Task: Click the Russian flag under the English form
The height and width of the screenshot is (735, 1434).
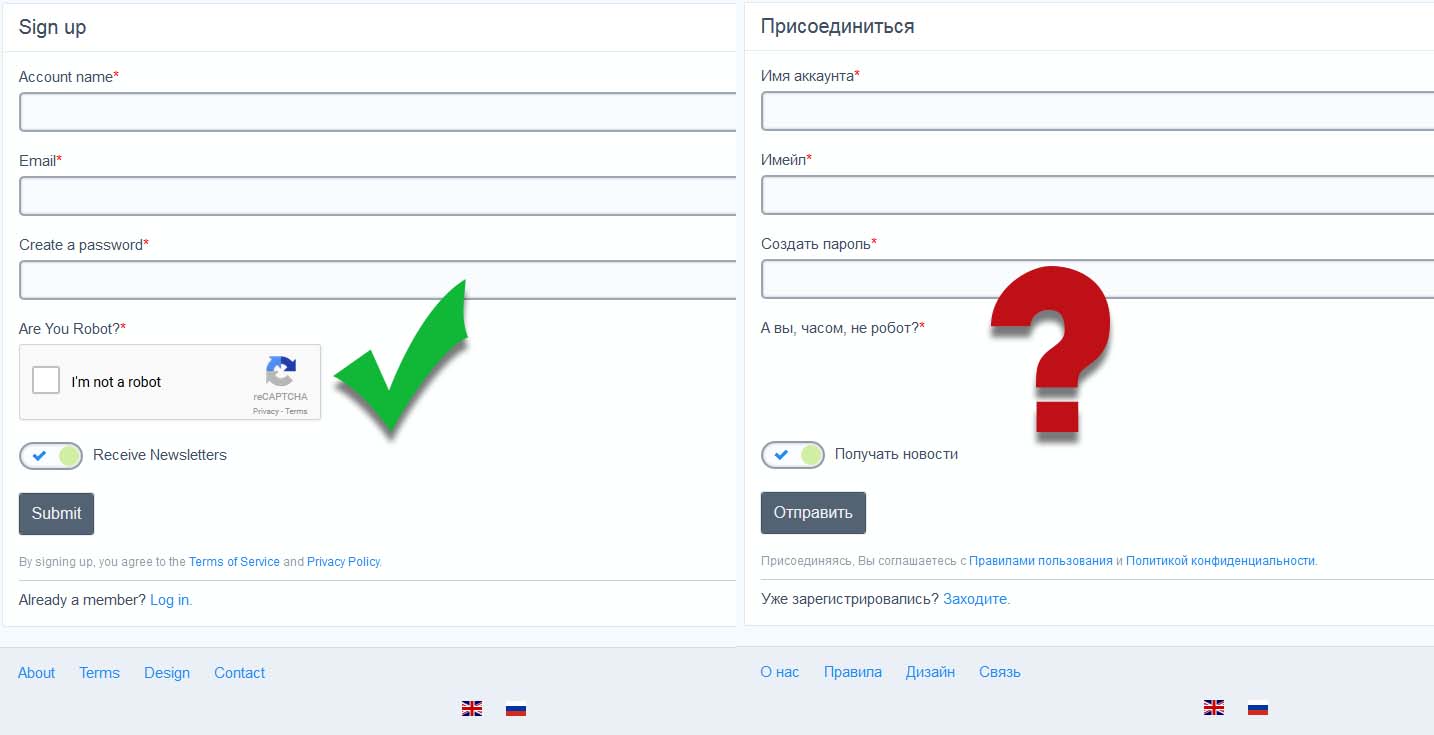Action: 516,709
